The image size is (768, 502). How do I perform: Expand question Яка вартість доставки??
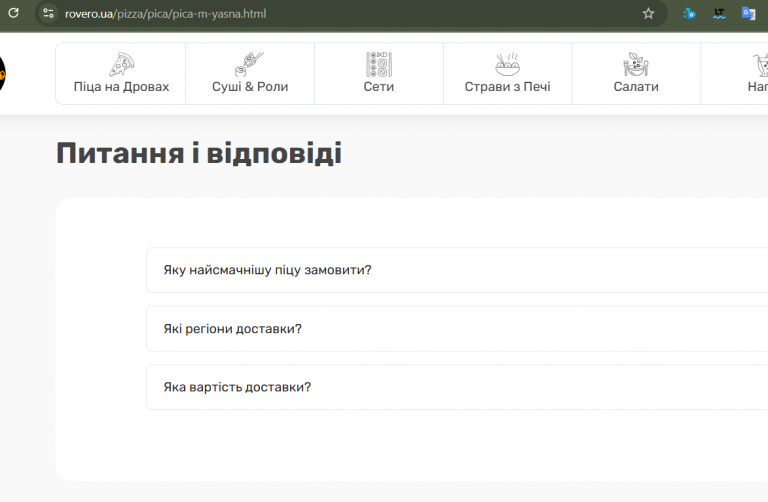click(x=457, y=387)
